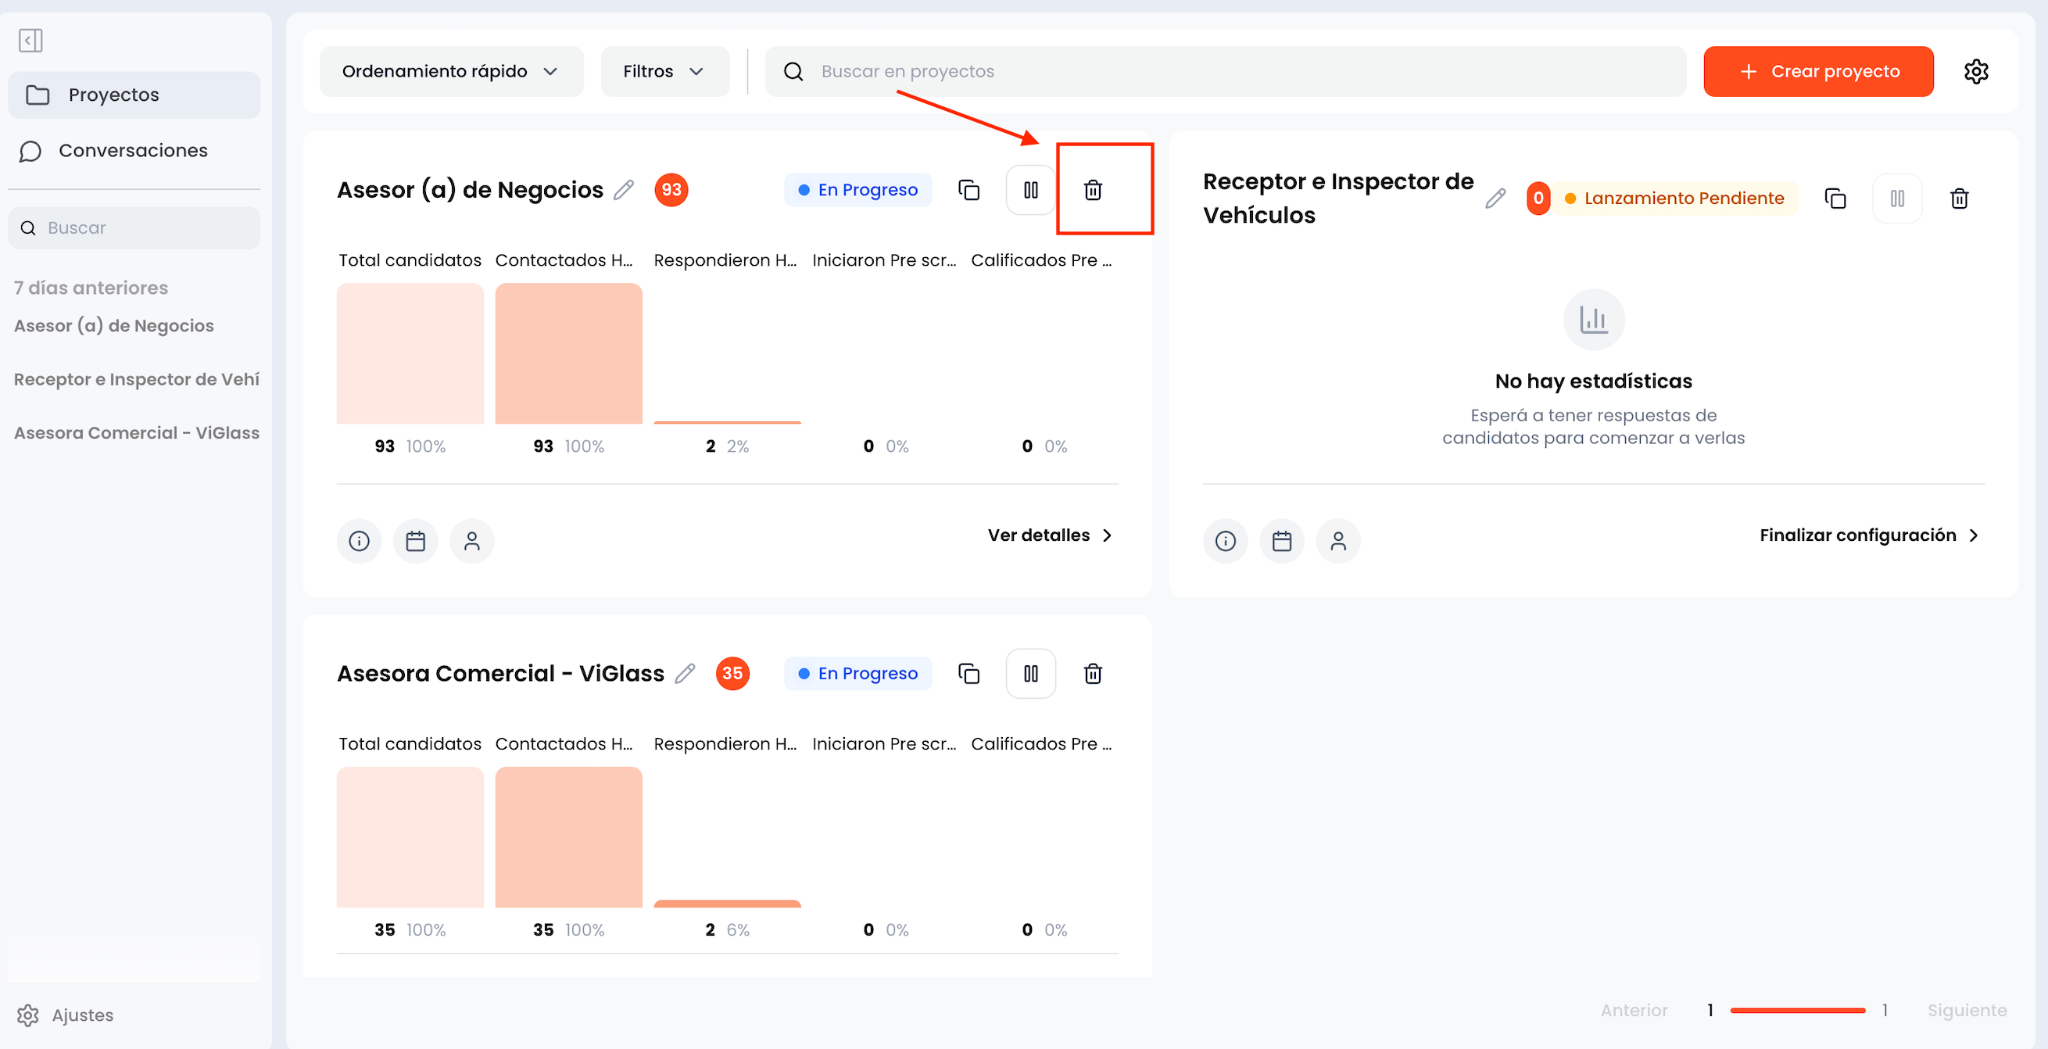
Task: Open person icon on Receptor e Inspector card
Action: click(1338, 541)
